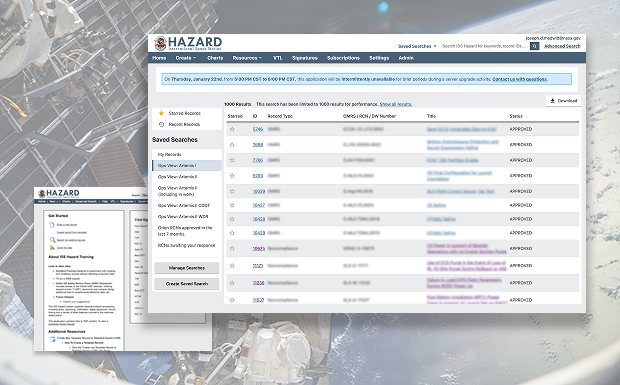Click the Download button
The height and width of the screenshot is (385, 620).
(x=563, y=101)
